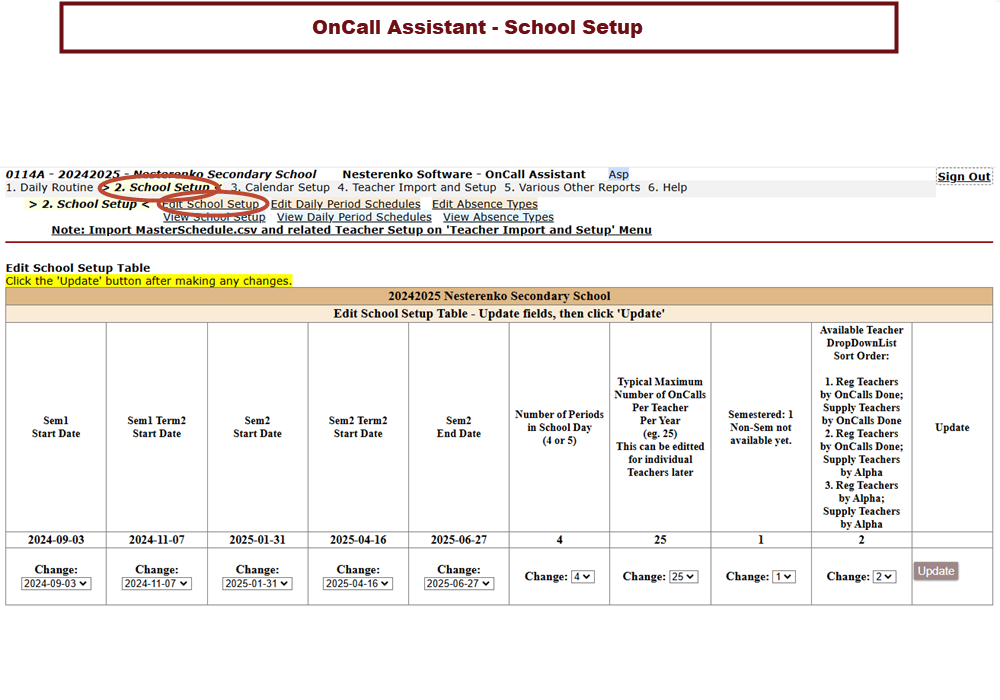Open the Edit Absence Types link

[x=484, y=204]
